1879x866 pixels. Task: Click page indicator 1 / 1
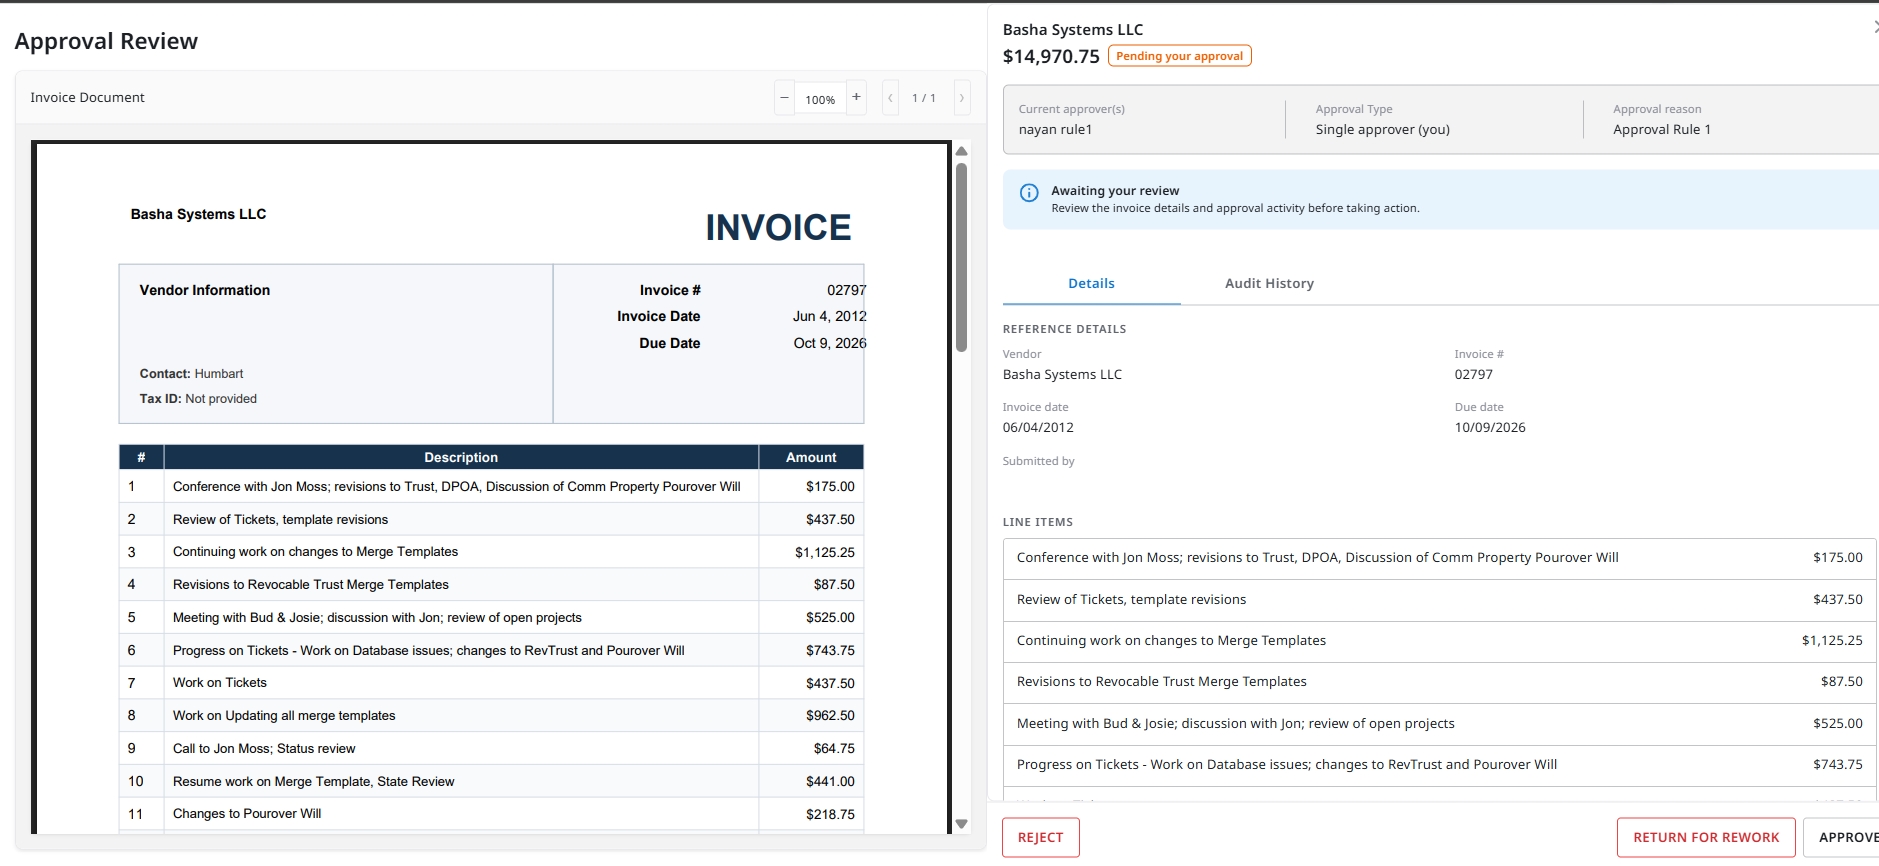coord(924,98)
